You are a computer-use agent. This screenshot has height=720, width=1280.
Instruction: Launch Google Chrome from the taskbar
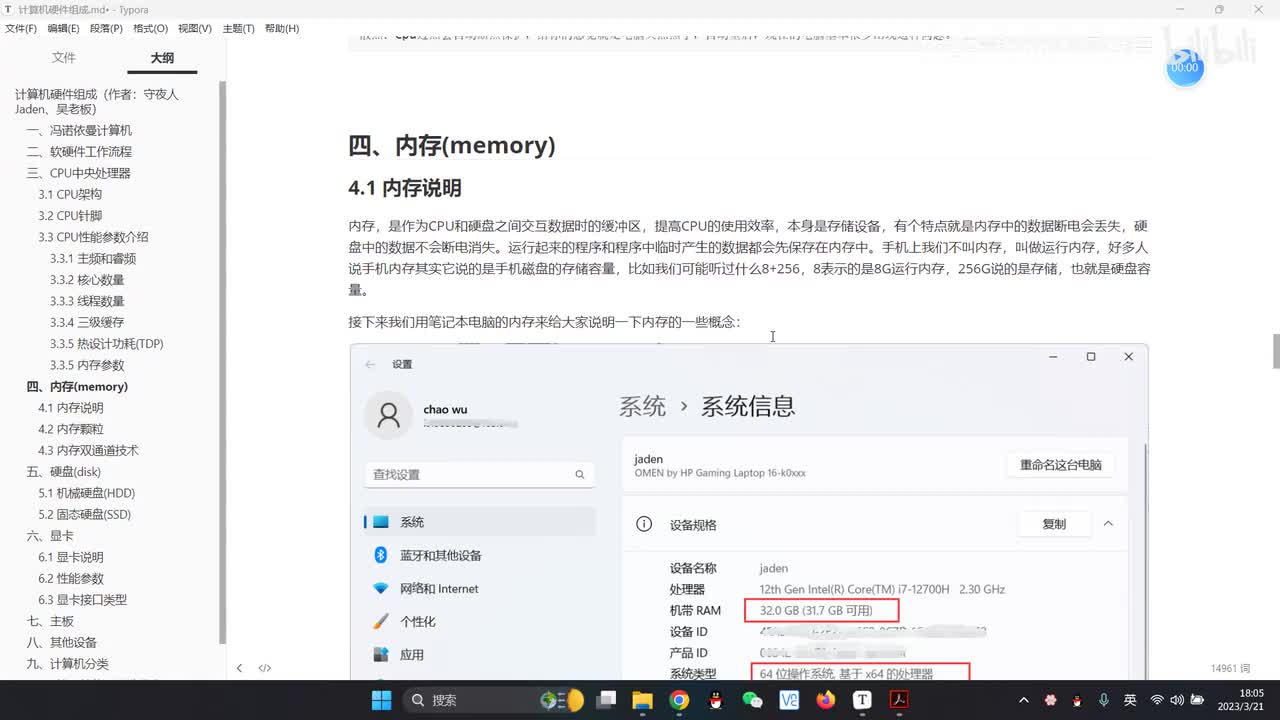pos(679,700)
